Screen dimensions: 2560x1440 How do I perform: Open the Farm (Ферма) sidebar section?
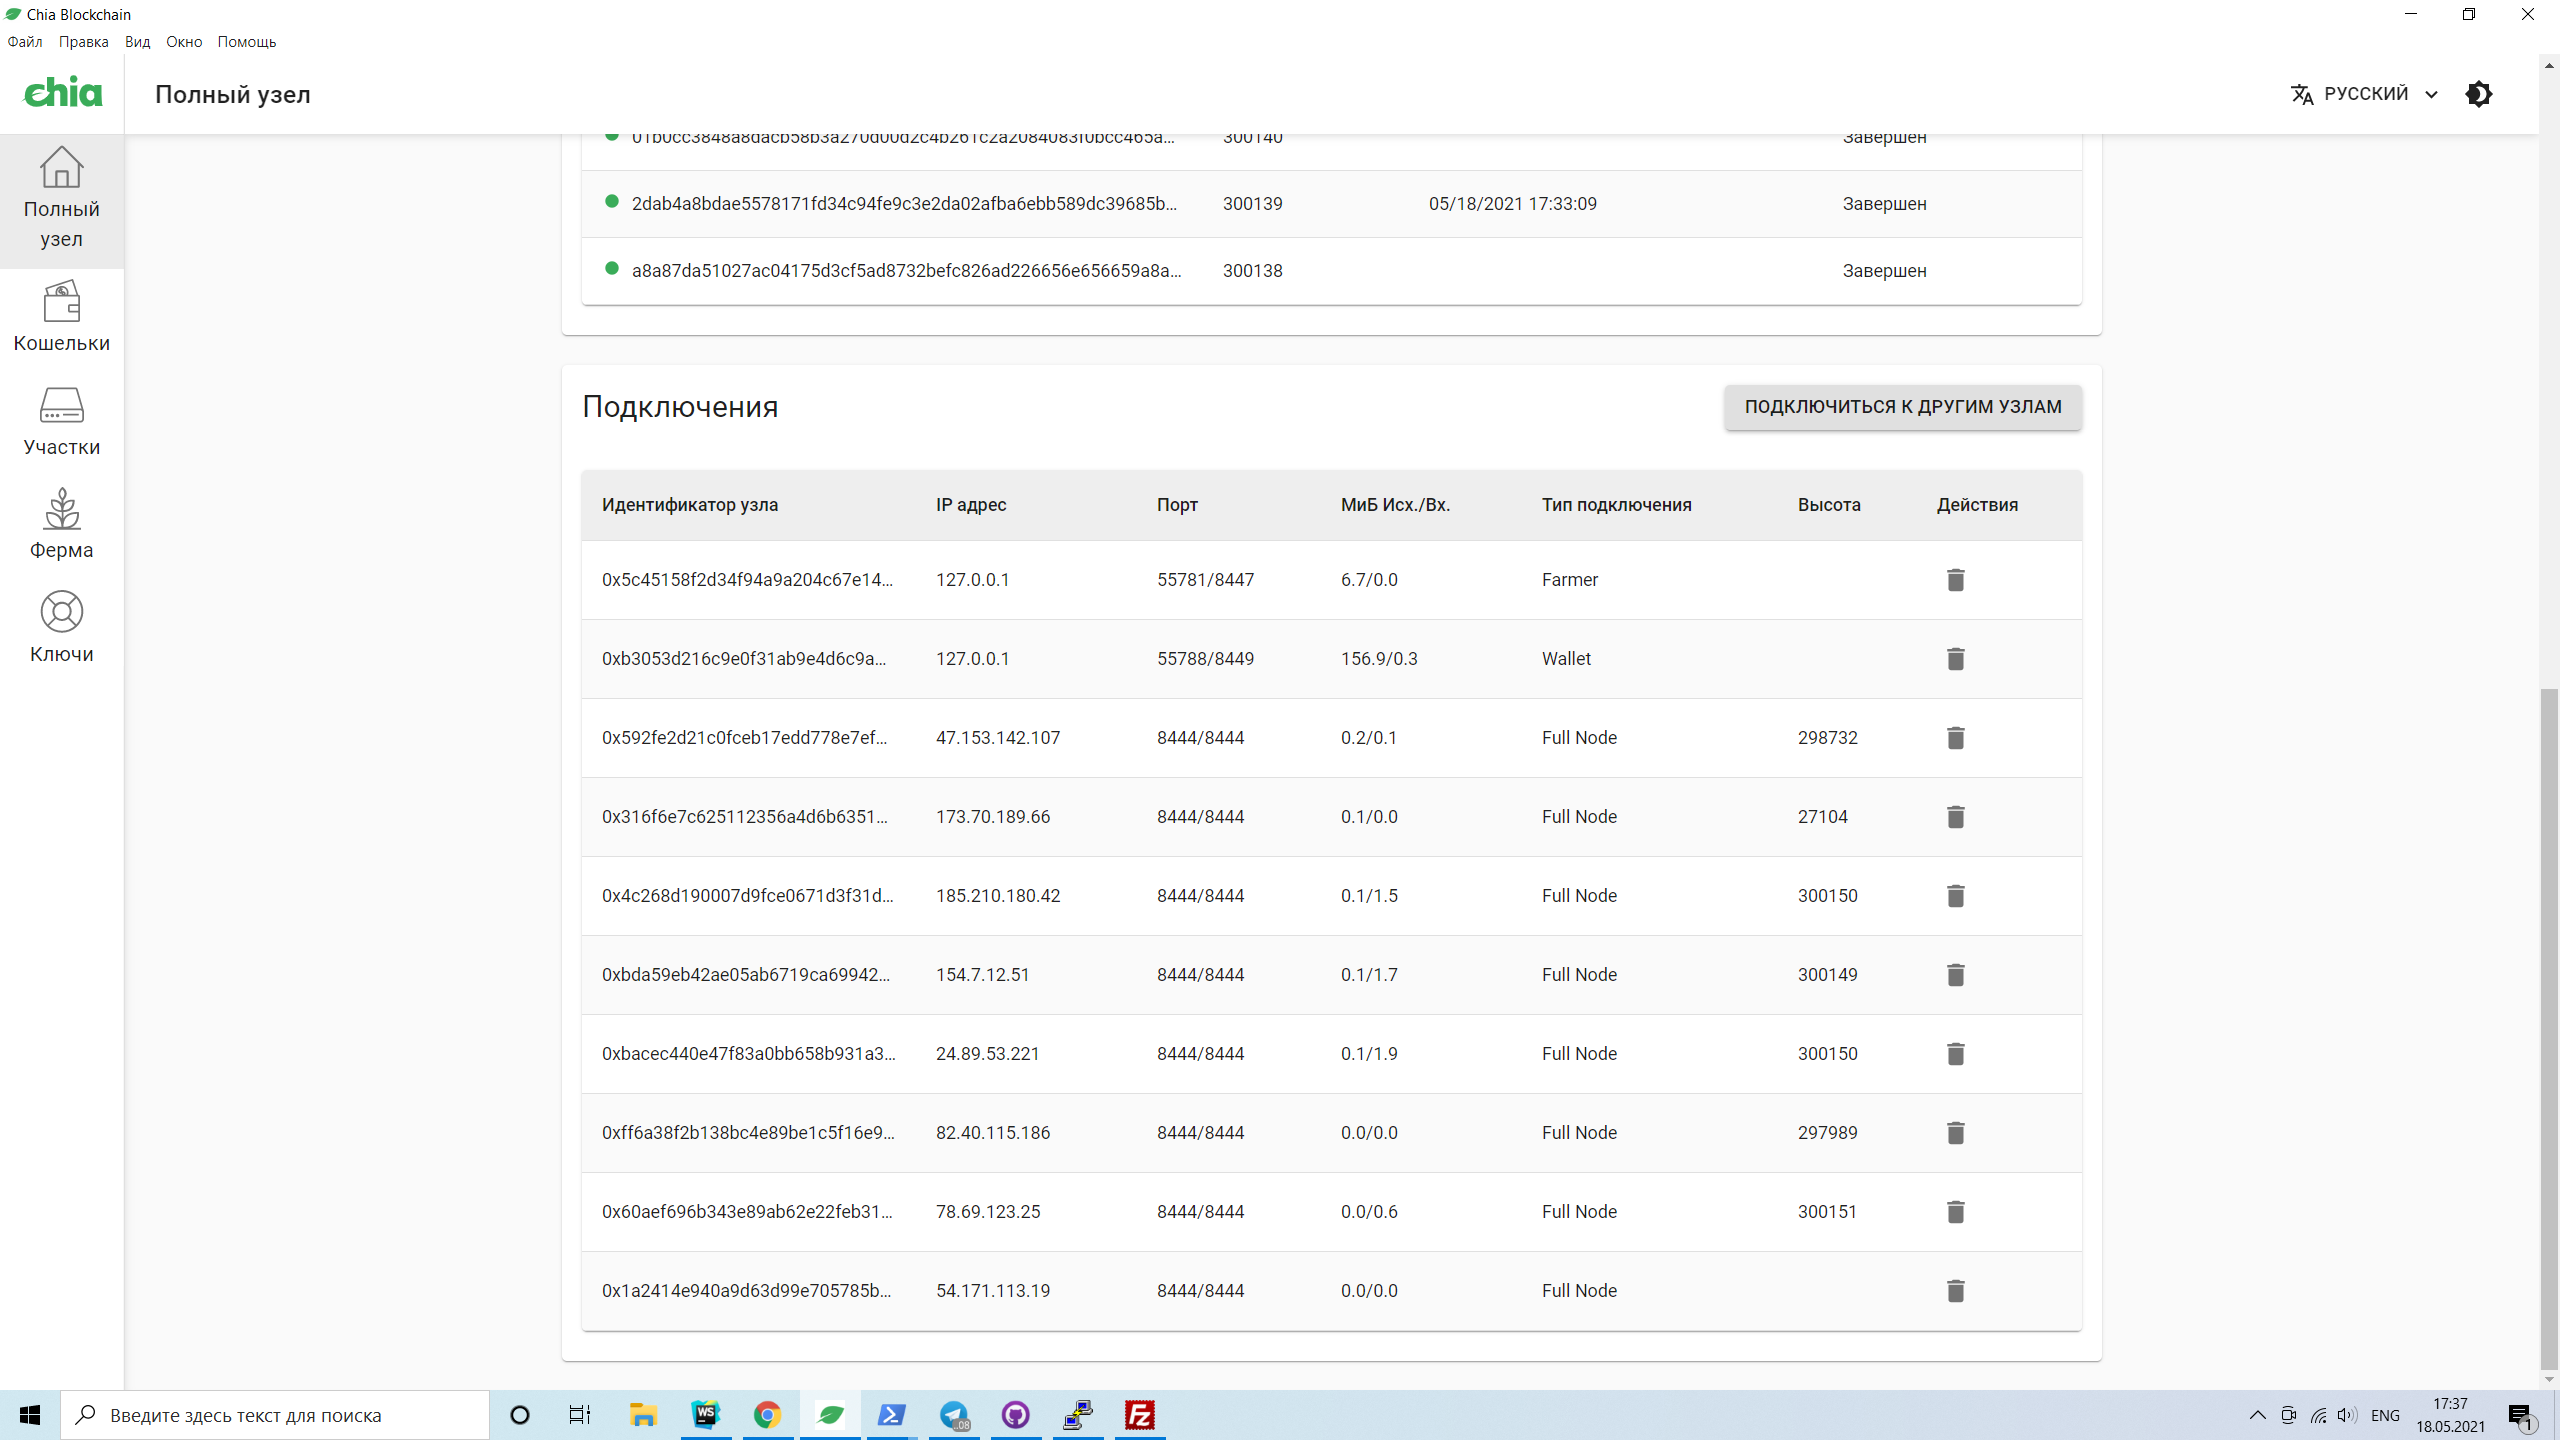pyautogui.click(x=62, y=524)
